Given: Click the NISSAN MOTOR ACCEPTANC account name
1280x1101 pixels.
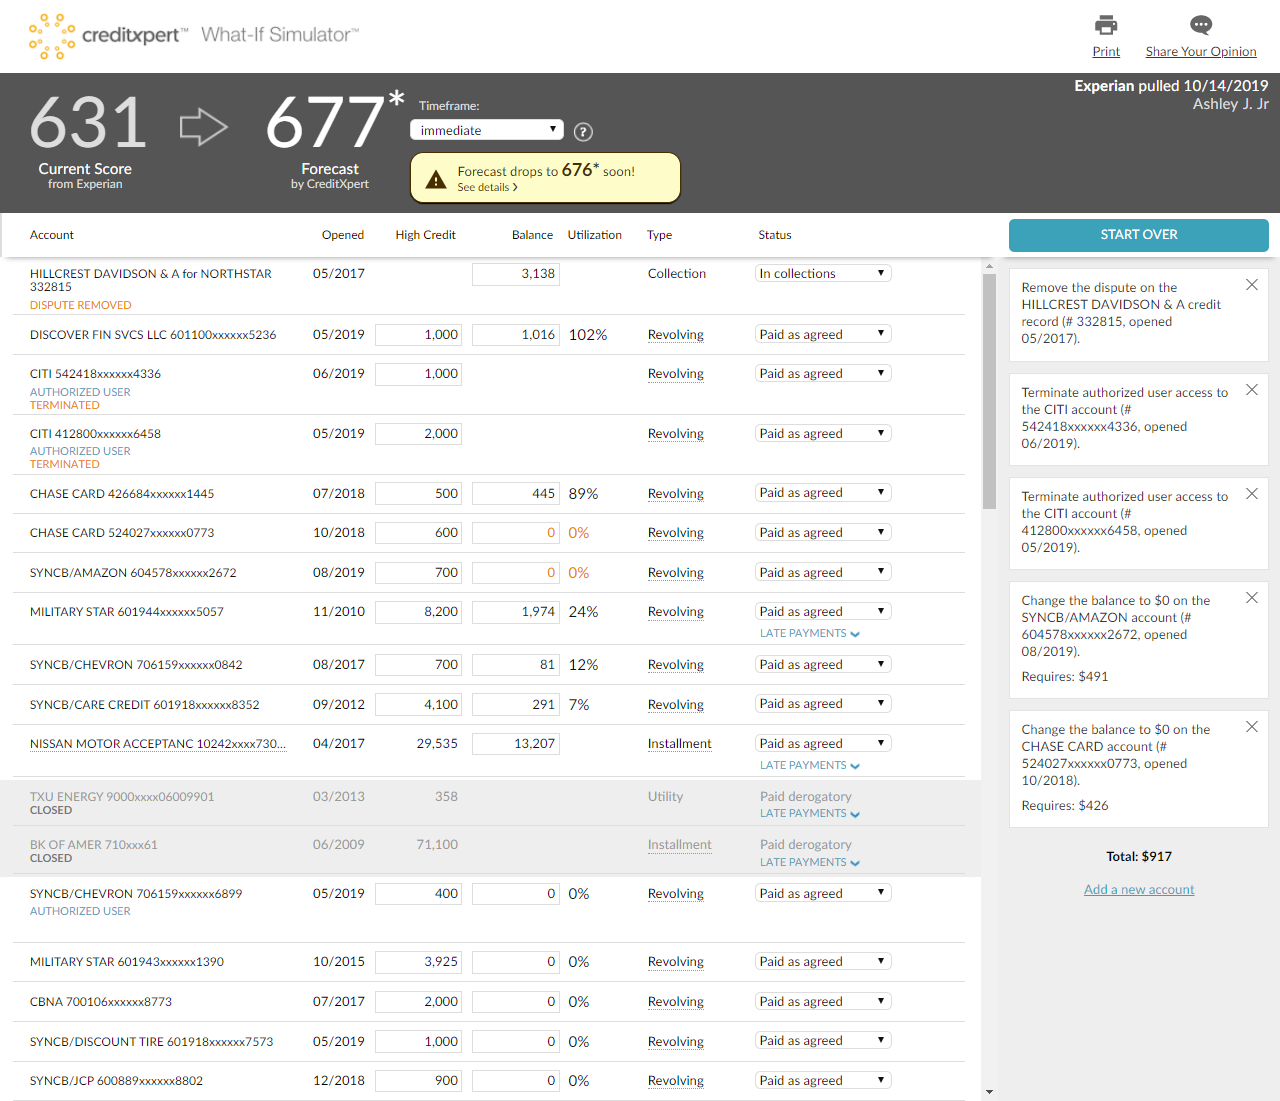Looking at the screenshot, I should click(x=158, y=744).
